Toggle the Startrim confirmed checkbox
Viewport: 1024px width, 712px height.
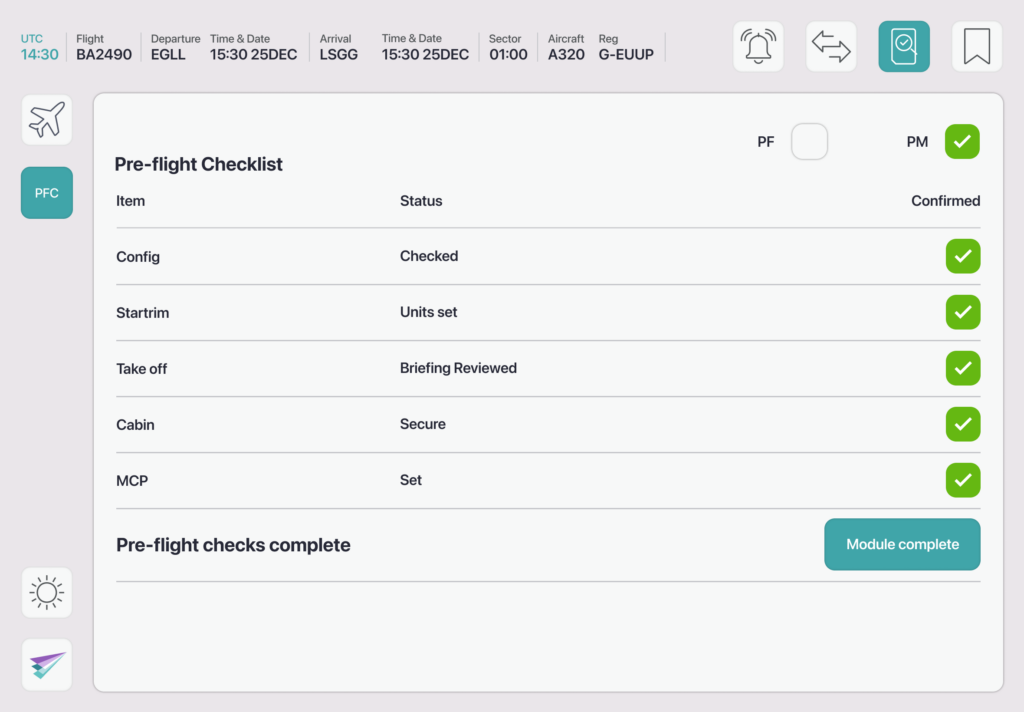click(x=963, y=312)
